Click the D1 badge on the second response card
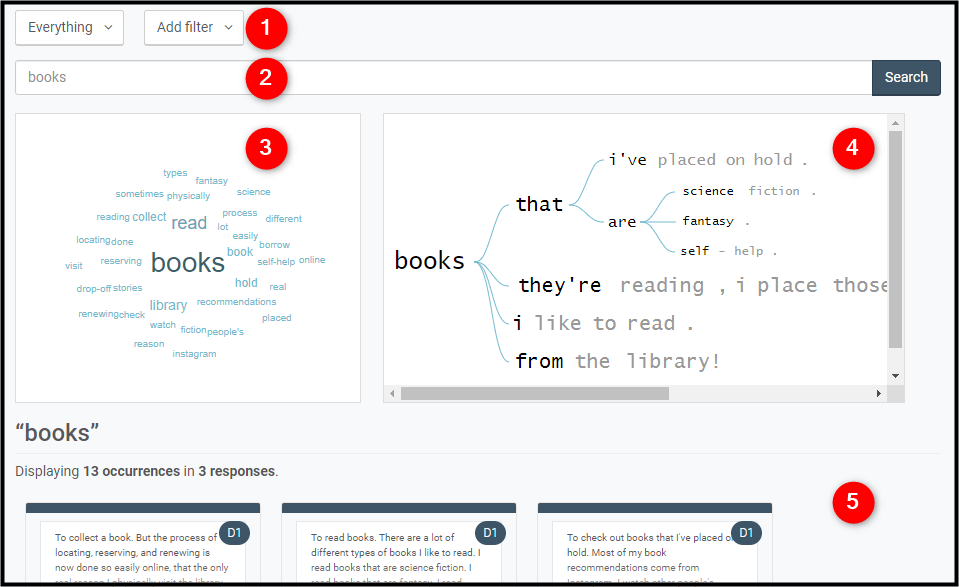This screenshot has width=959, height=587. pyautogui.click(x=489, y=533)
